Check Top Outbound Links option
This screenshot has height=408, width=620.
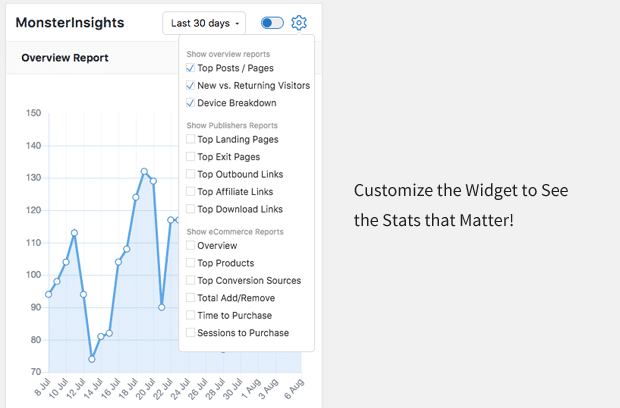[190, 174]
